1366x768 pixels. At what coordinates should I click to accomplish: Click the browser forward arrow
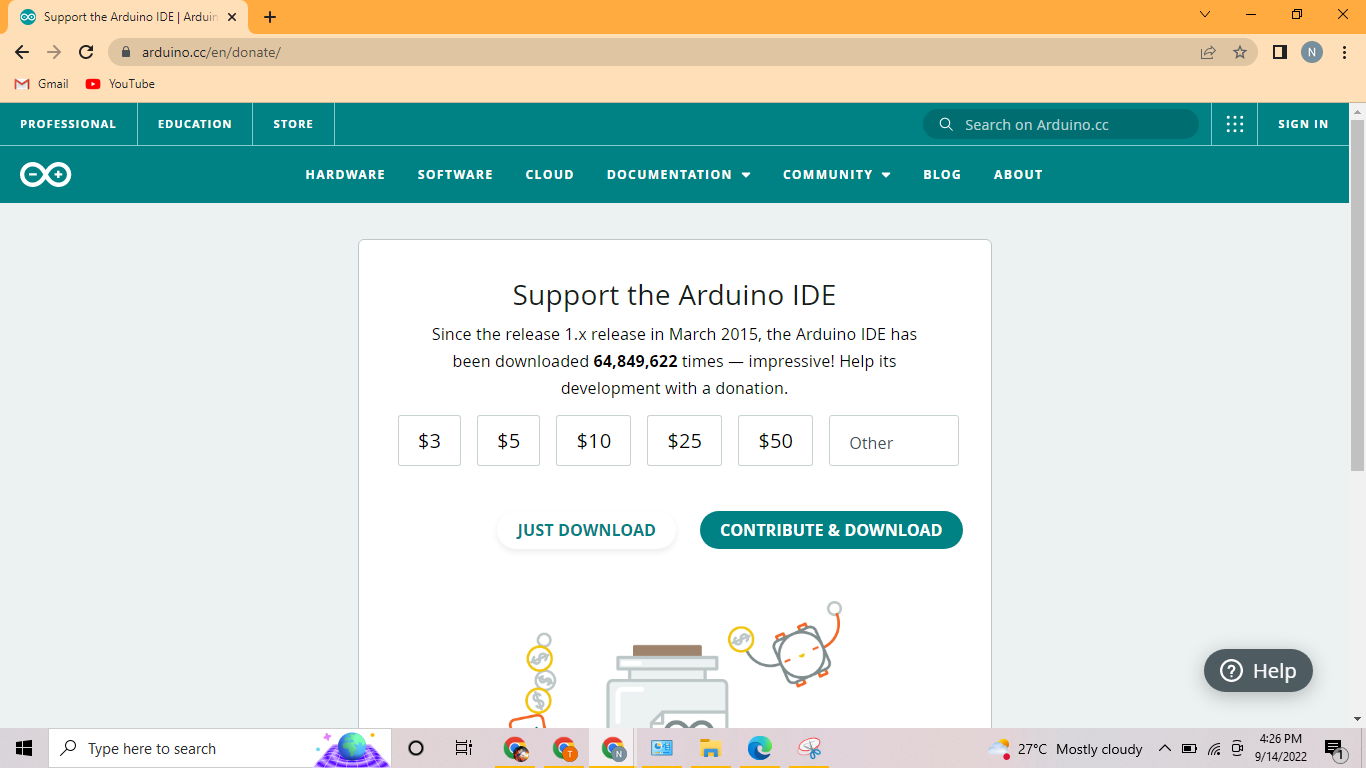[x=54, y=52]
